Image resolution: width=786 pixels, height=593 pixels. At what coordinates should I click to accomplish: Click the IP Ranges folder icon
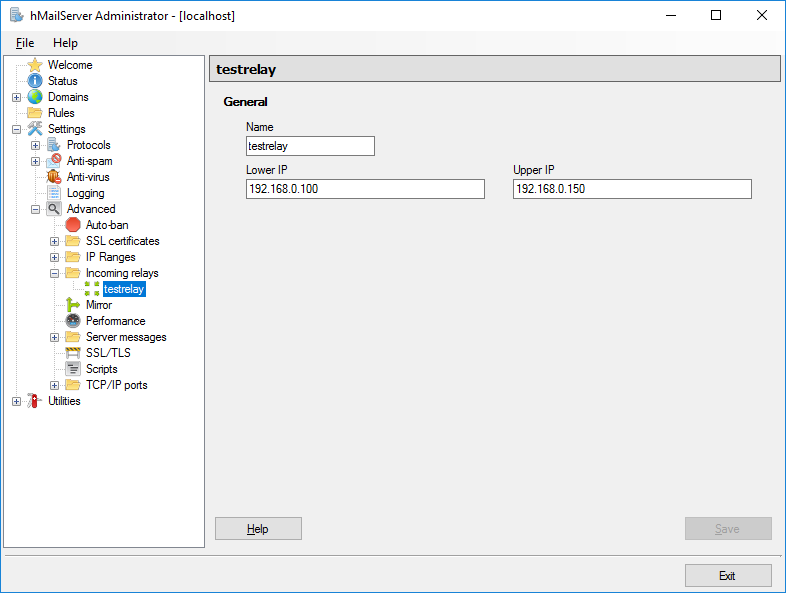click(x=73, y=257)
